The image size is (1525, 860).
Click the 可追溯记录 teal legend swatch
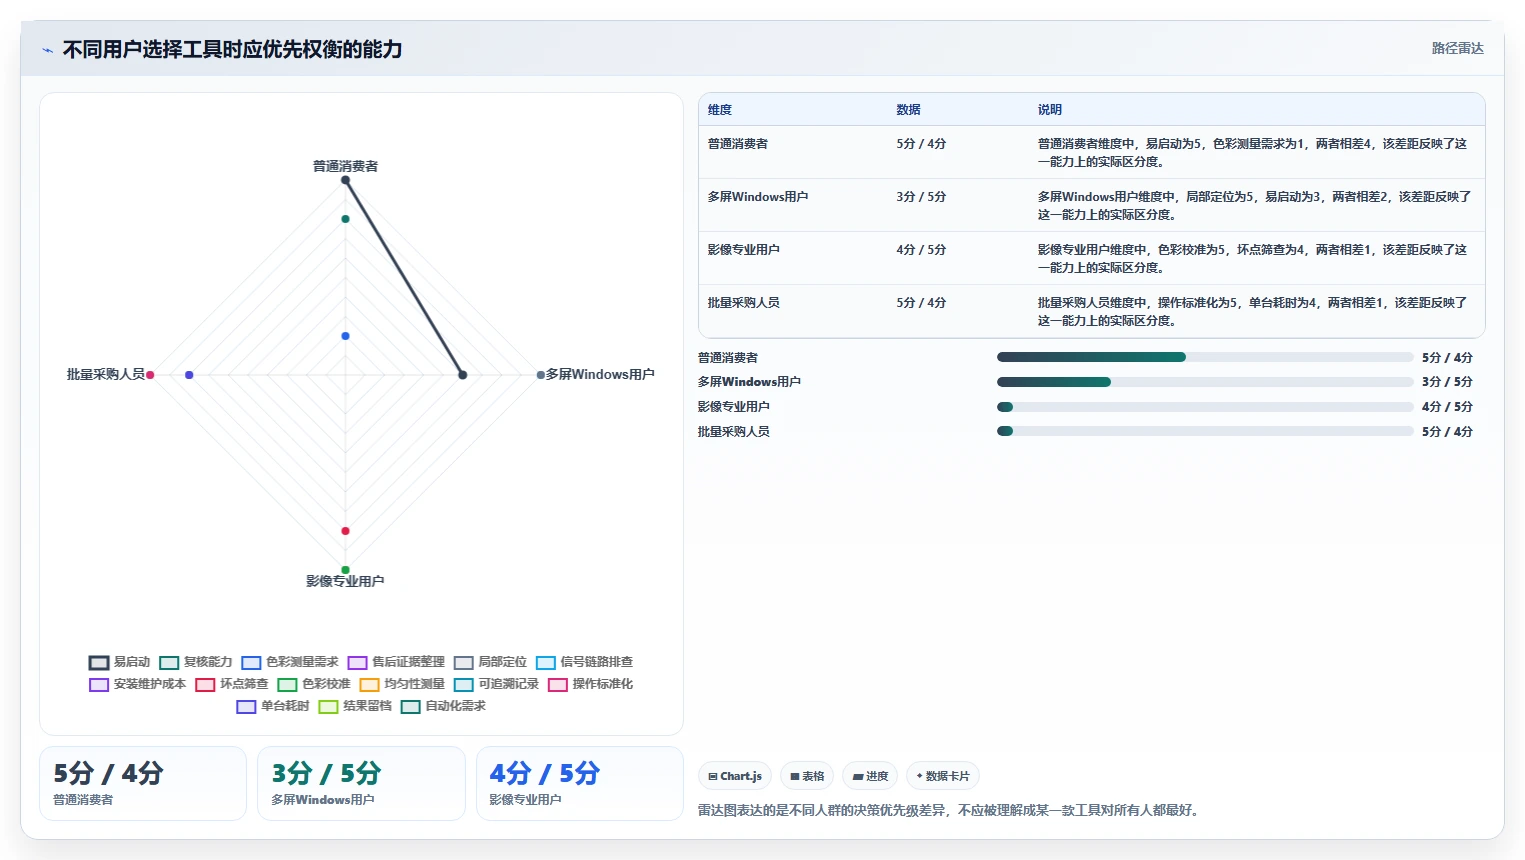click(x=463, y=684)
